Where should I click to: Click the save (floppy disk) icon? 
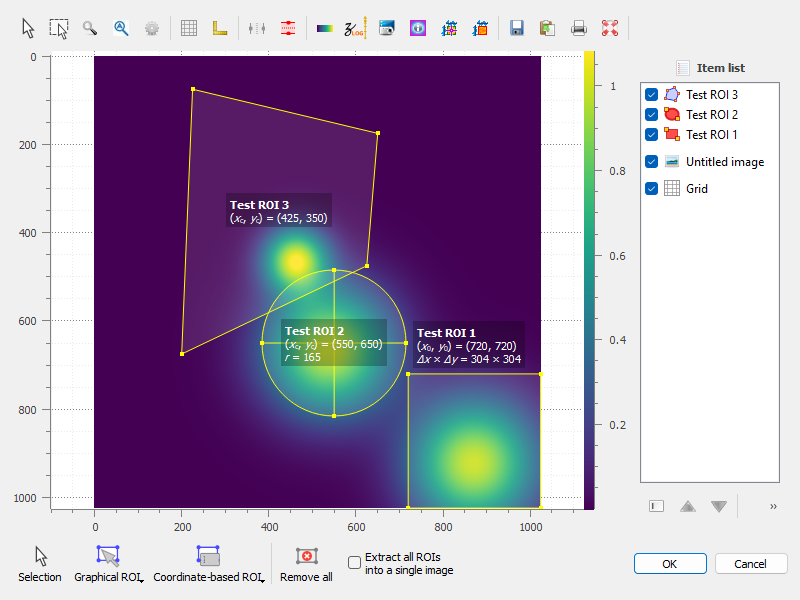pyautogui.click(x=517, y=28)
